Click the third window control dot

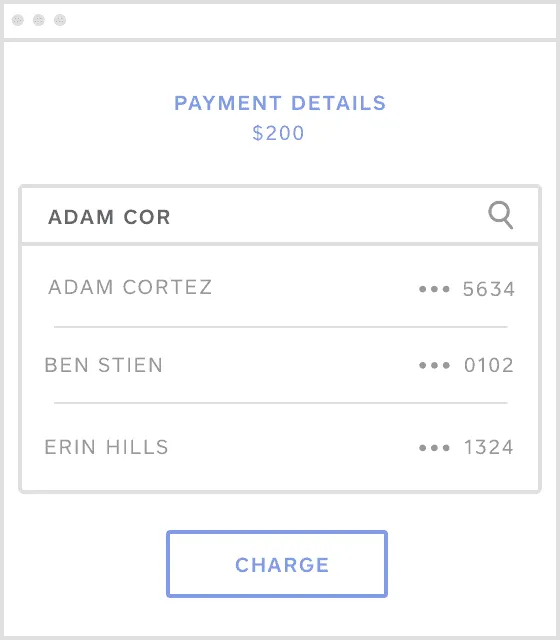click(x=60, y=20)
